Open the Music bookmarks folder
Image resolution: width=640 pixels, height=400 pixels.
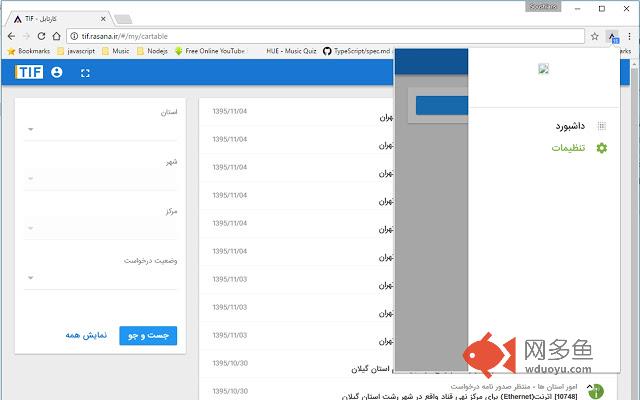(x=116, y=51)
